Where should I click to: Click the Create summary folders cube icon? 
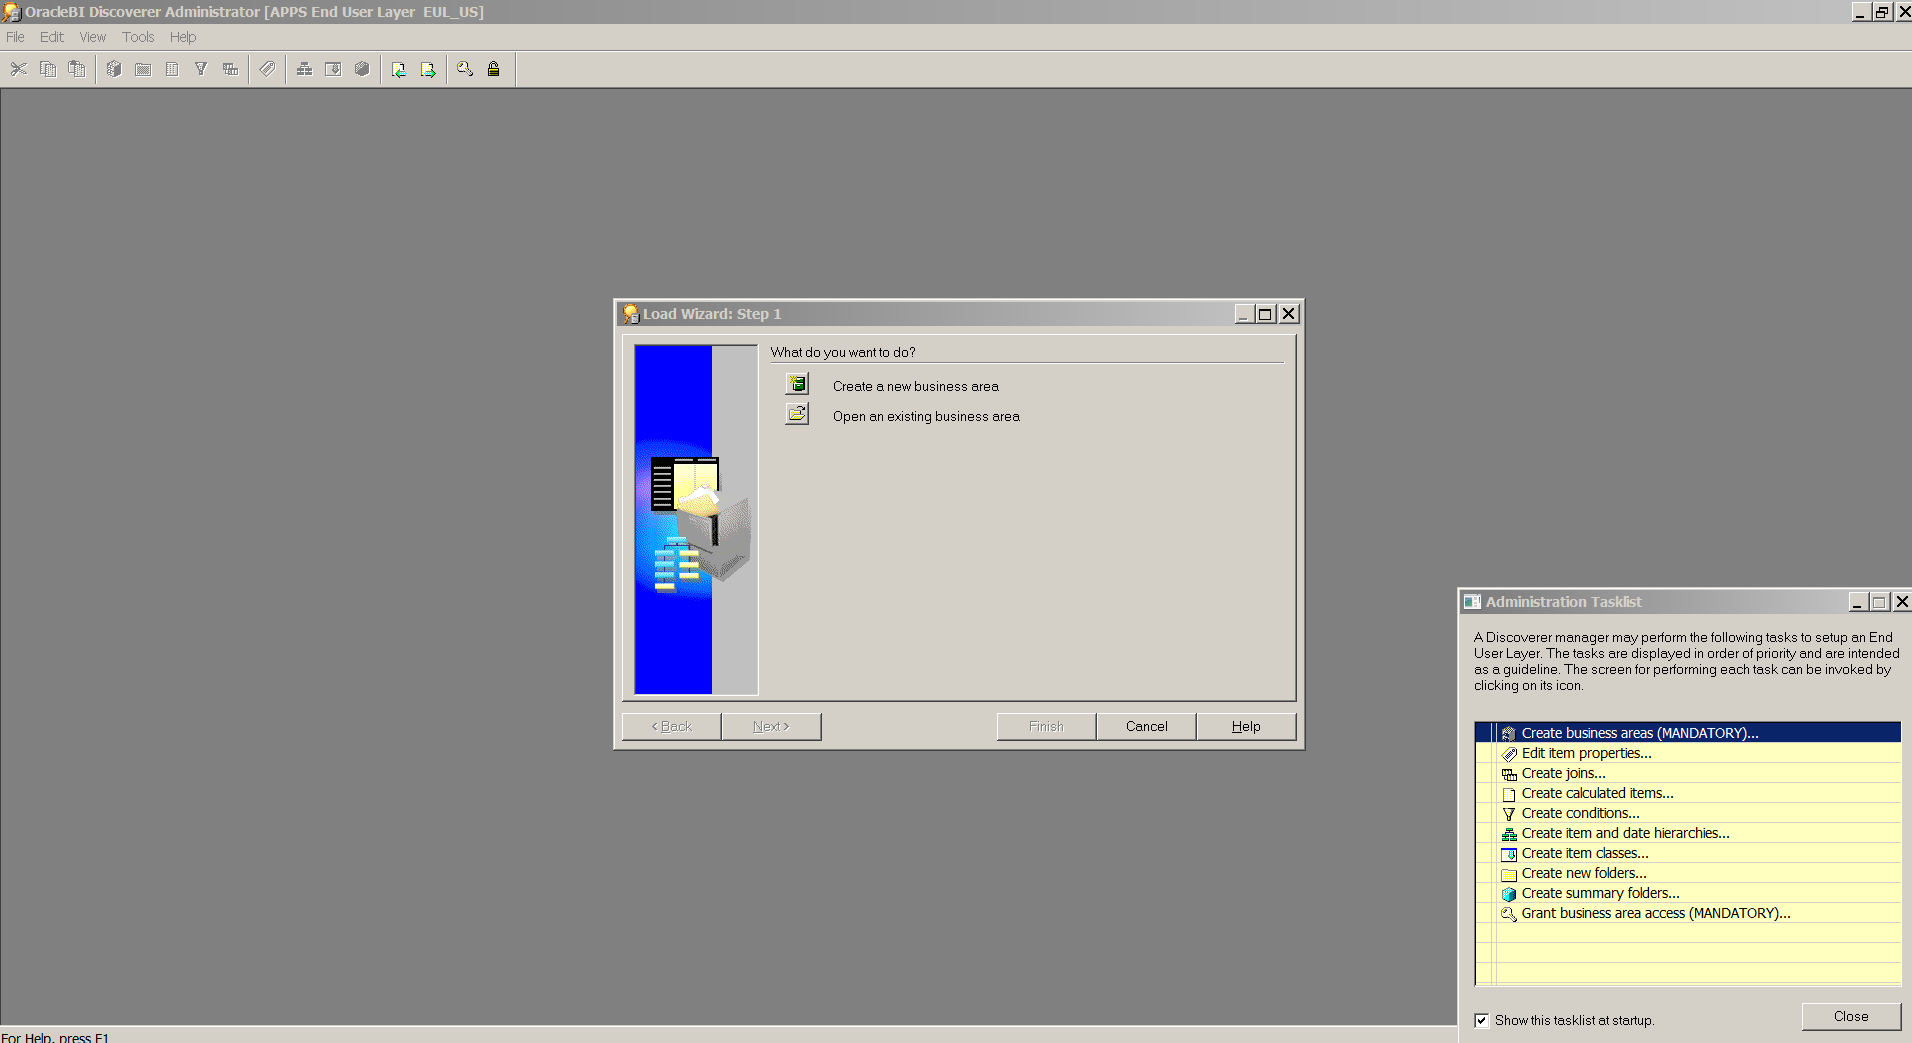click(x=1509, y=894)
